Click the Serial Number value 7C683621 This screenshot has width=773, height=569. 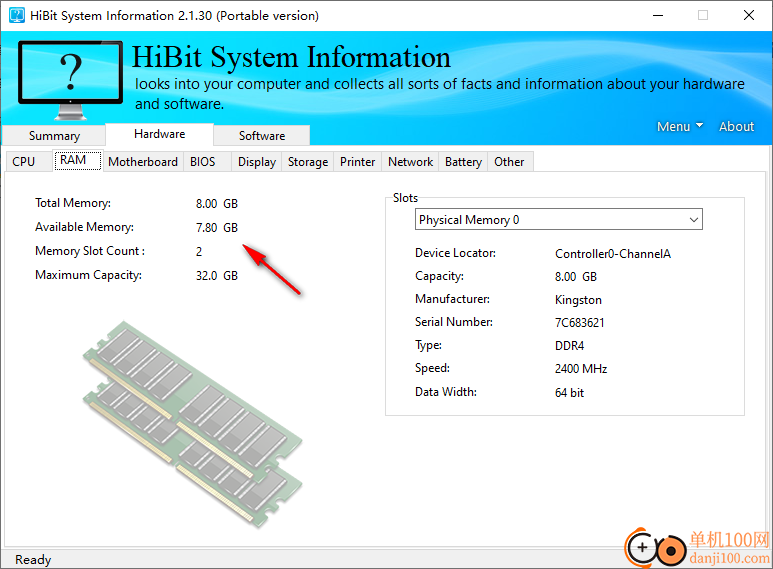(x=580, y=322)
